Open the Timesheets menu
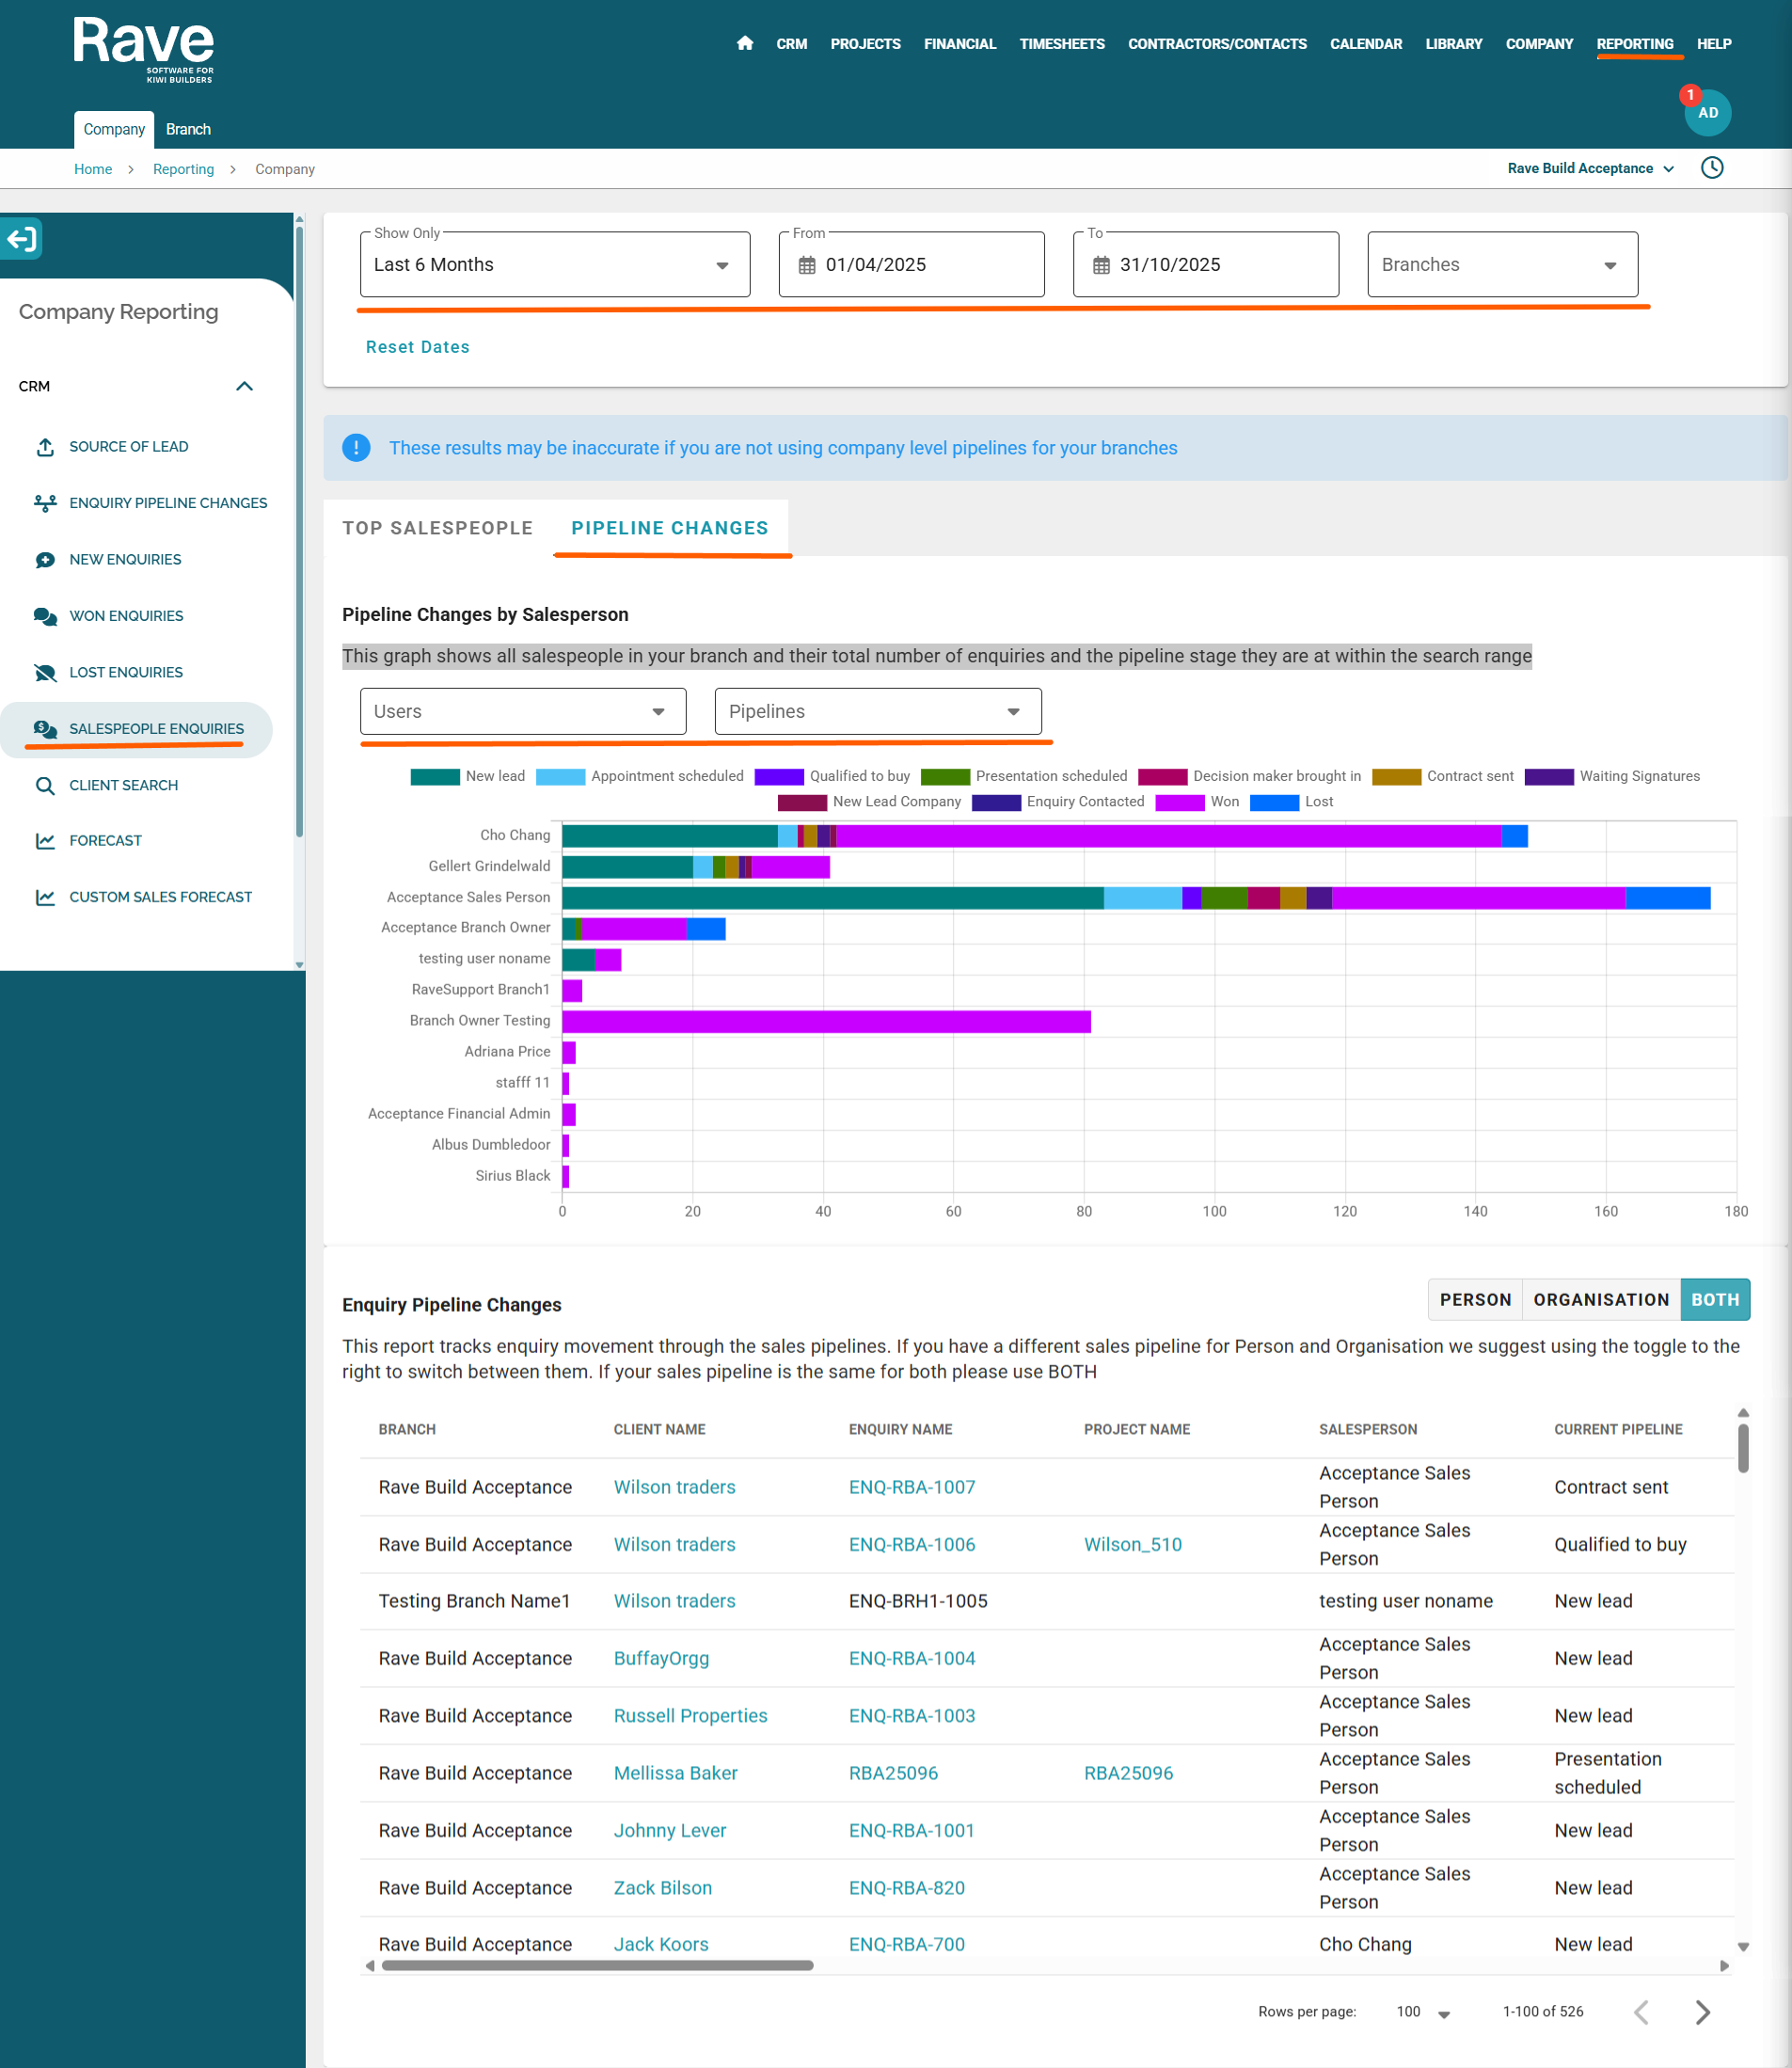The image size is (1792, 2068). 1061,44
